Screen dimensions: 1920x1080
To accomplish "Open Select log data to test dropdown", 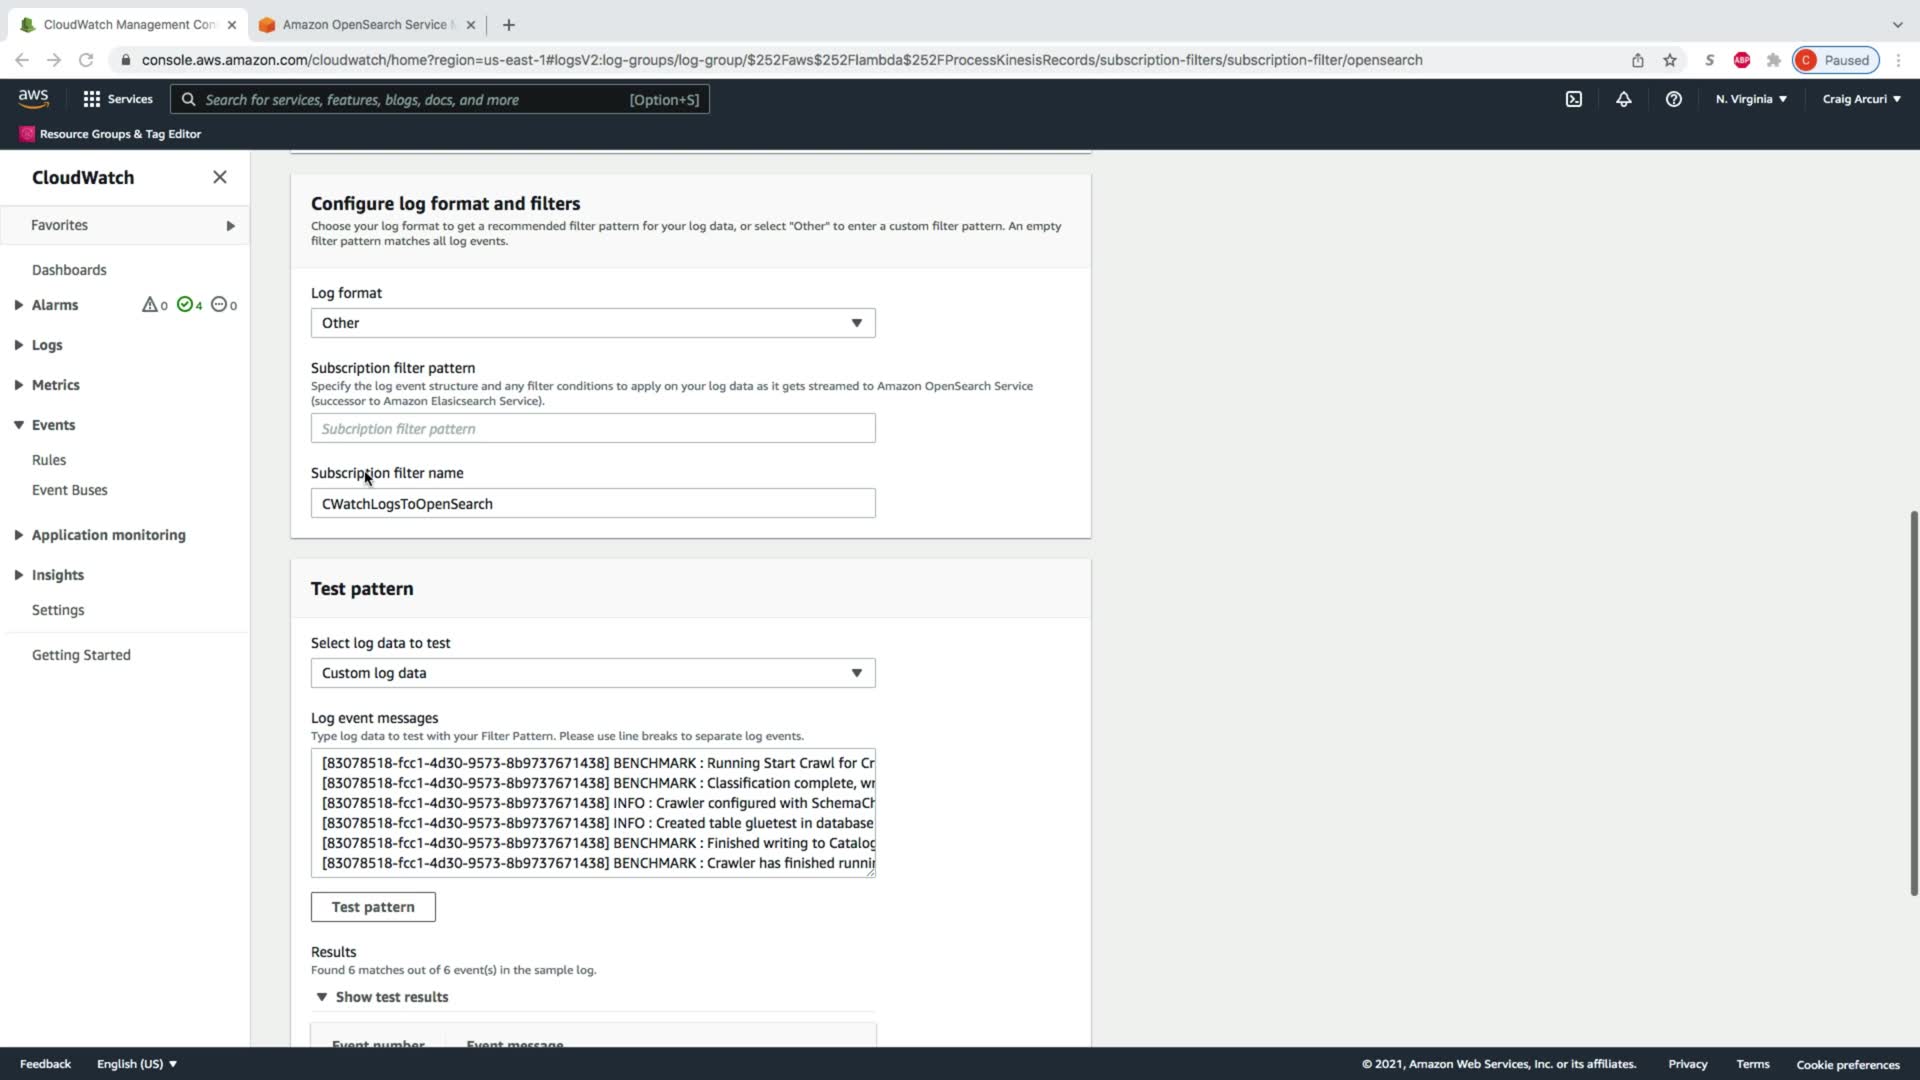I will coord(592,673).
